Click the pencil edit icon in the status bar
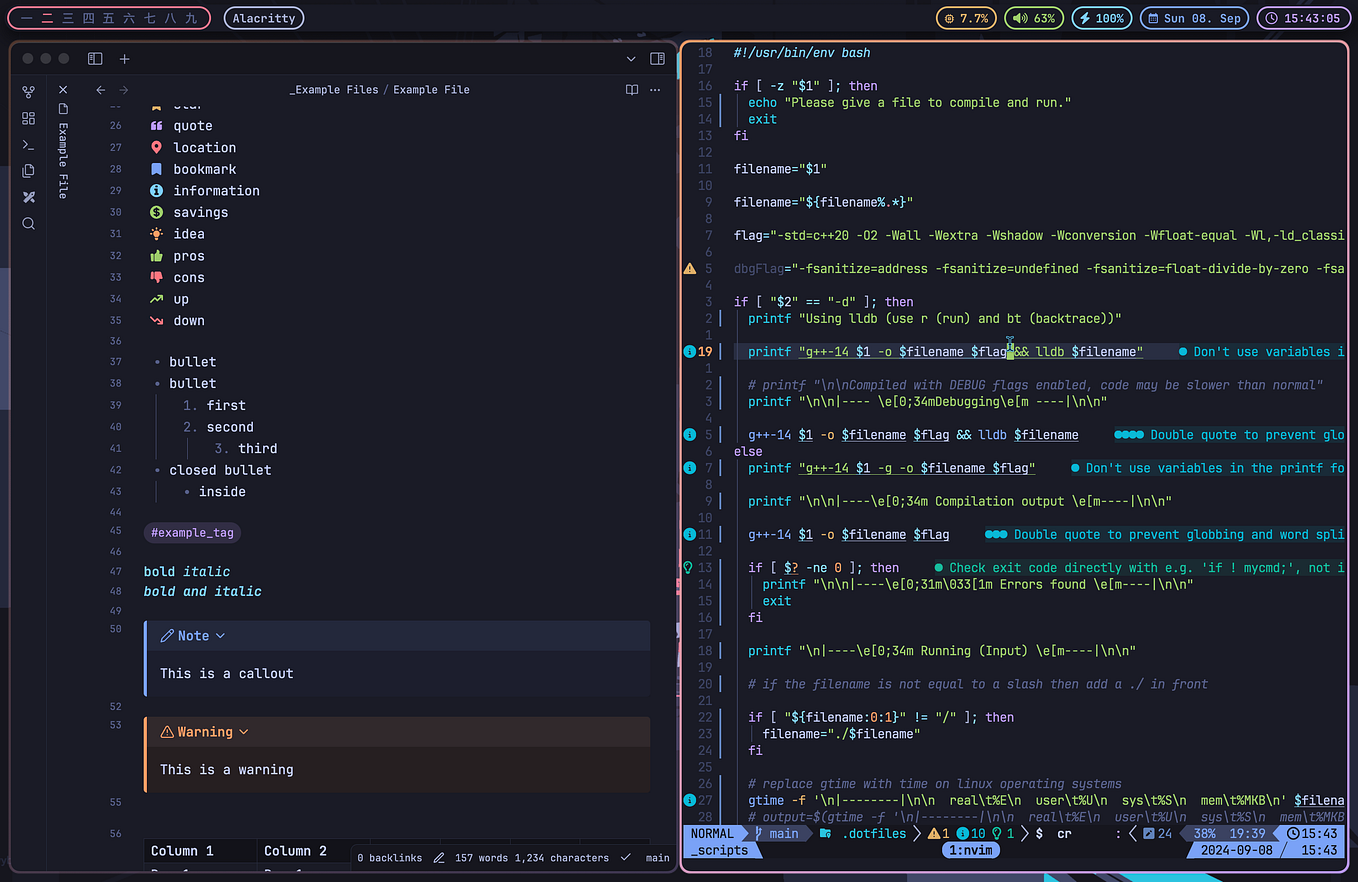This screenshot has height=882, width=1358. [x=440, y=857]
